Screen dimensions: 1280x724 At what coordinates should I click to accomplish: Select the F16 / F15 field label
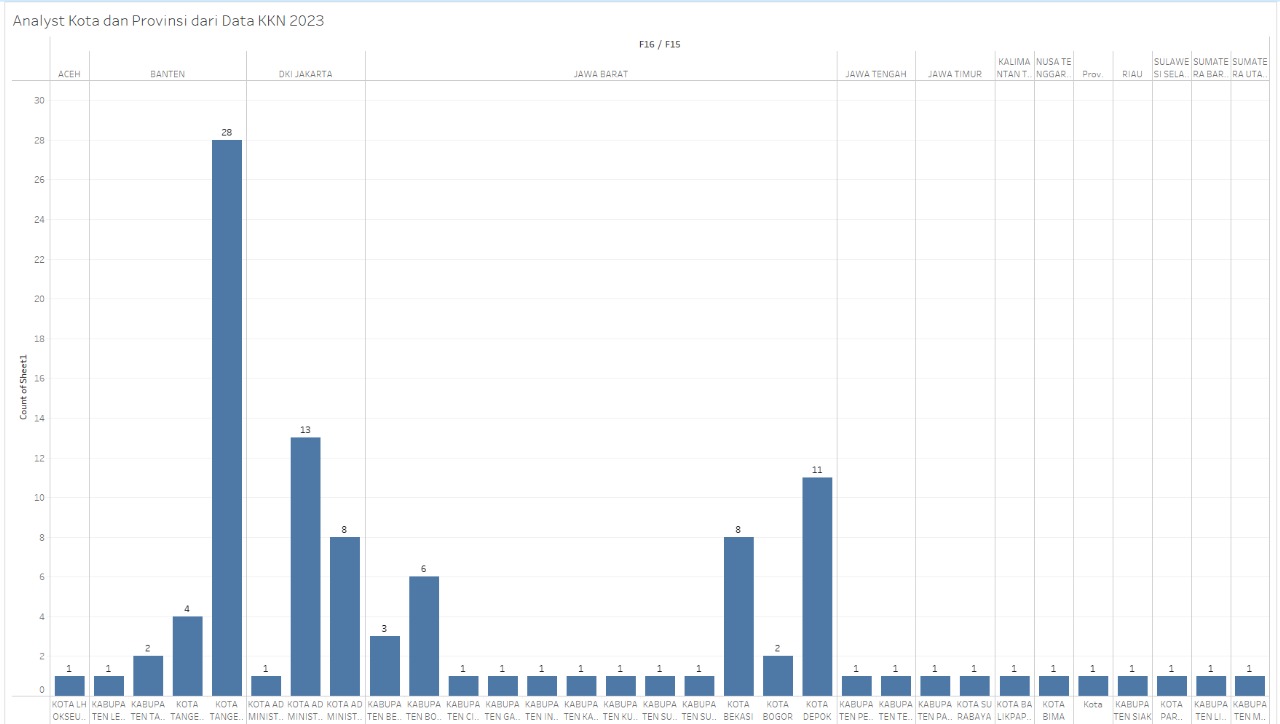click(659, 45)
